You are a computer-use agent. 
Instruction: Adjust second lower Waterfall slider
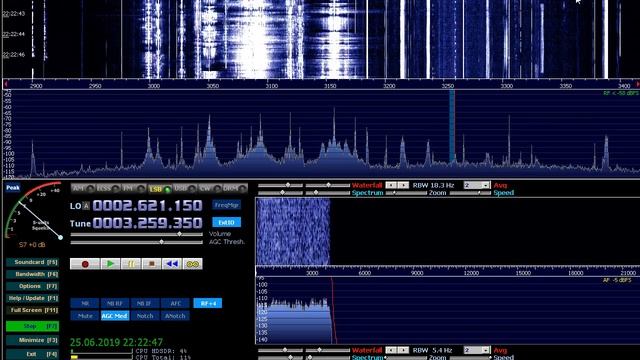[x=328, y=350]
